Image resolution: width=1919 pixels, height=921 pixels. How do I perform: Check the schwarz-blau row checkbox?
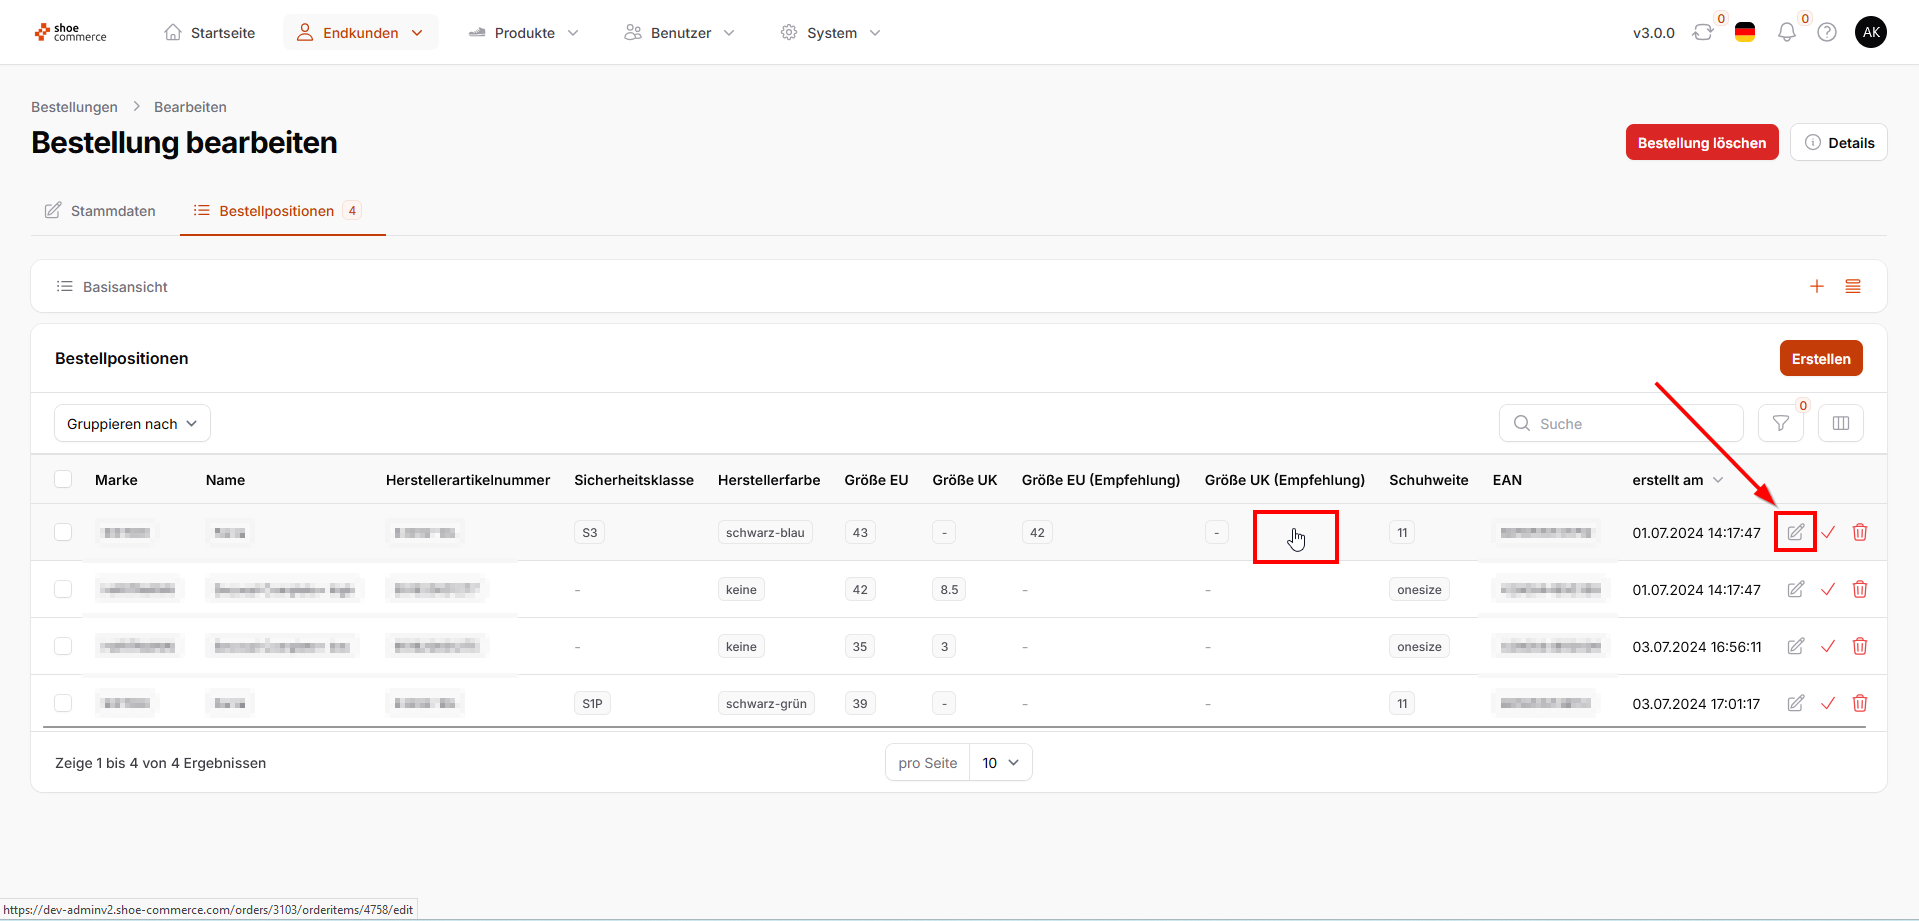63,532
